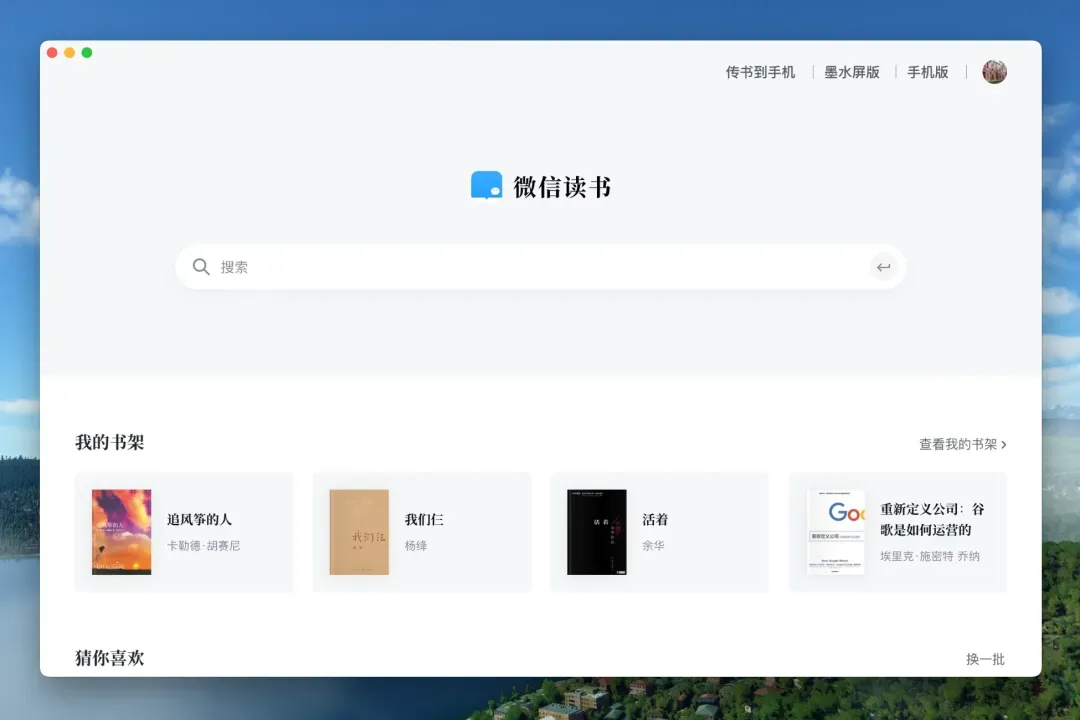Click the magnifier search icon
The image size is (1080, 720).
coord(200,267)
